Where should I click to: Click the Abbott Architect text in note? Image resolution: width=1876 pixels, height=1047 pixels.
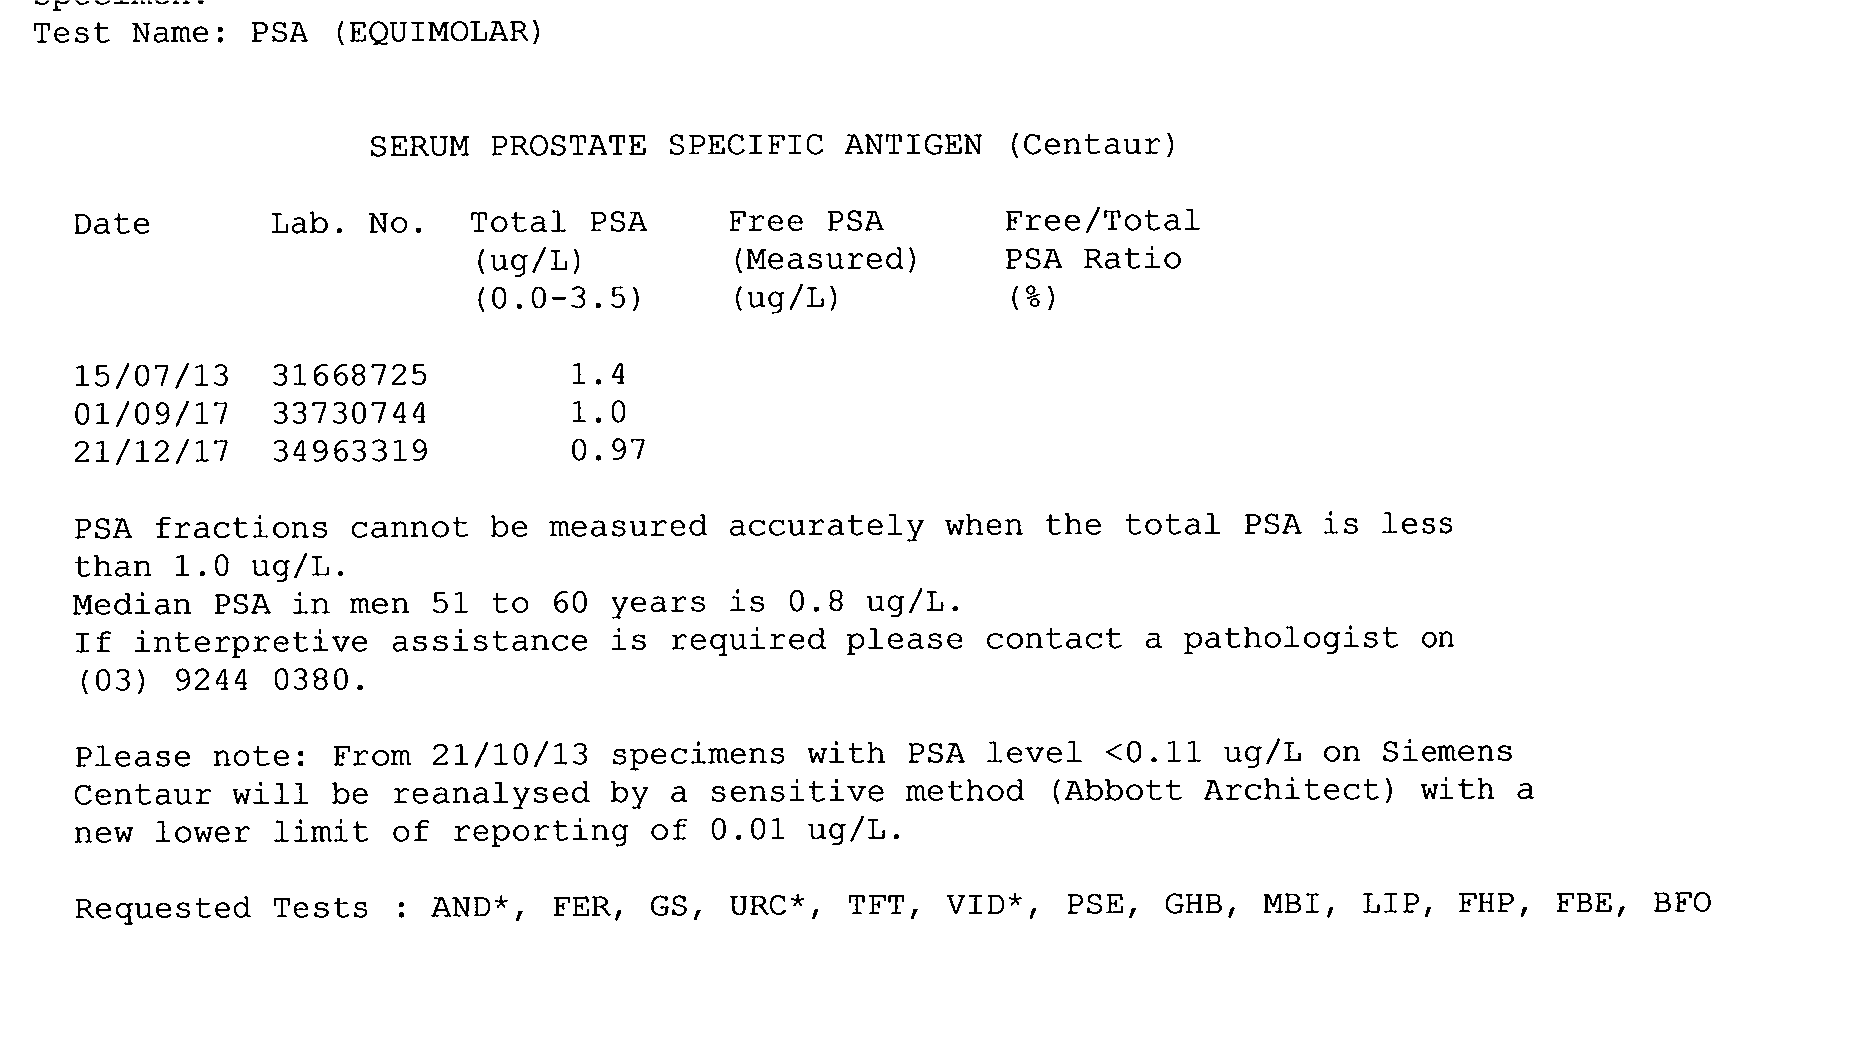click(1221, 791)
